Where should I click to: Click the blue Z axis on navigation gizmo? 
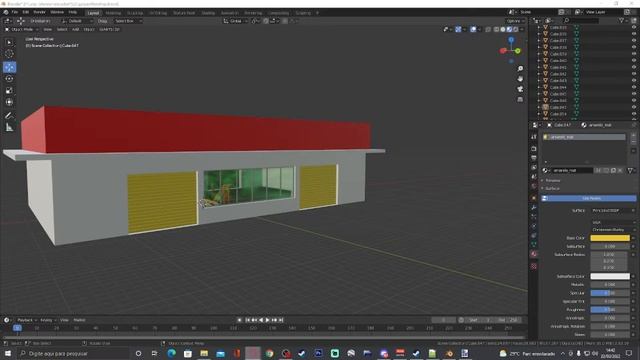511,40
